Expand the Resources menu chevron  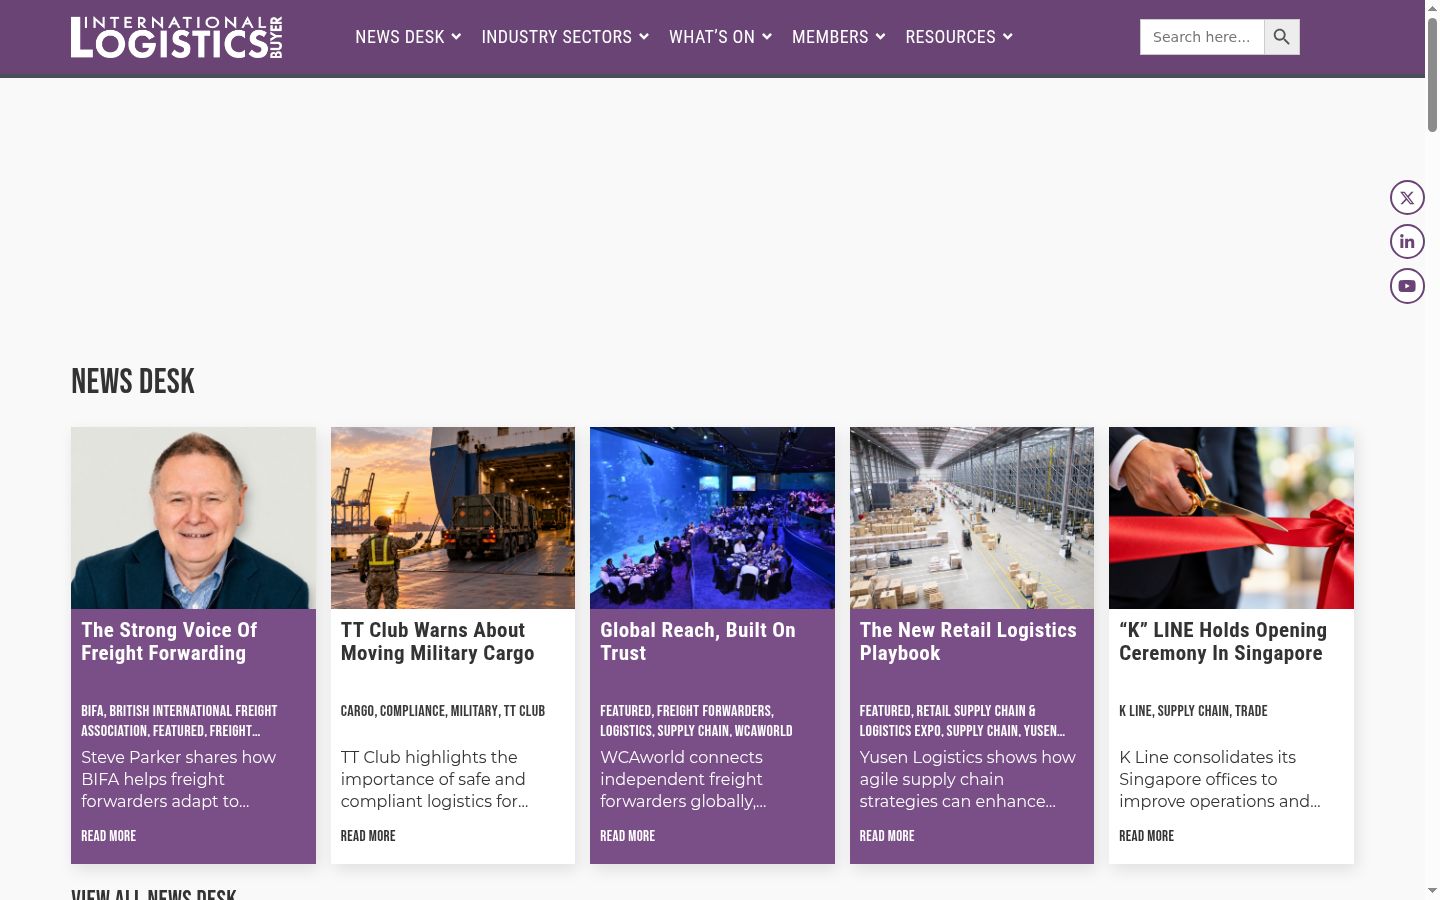(1008, 37)
